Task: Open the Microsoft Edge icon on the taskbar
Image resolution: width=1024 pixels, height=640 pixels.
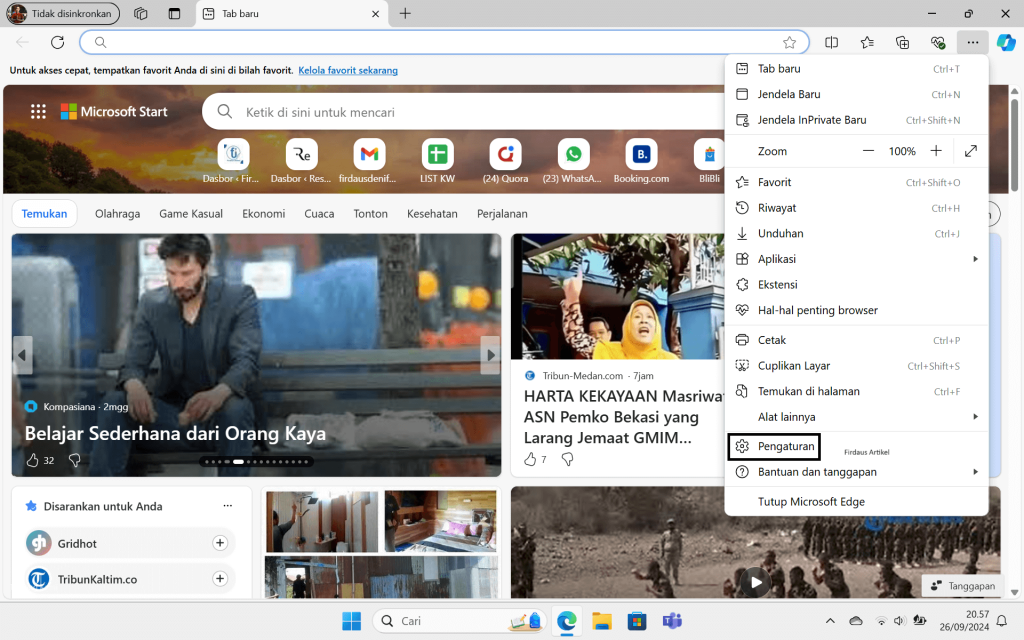Action: [x=567, y=621]
